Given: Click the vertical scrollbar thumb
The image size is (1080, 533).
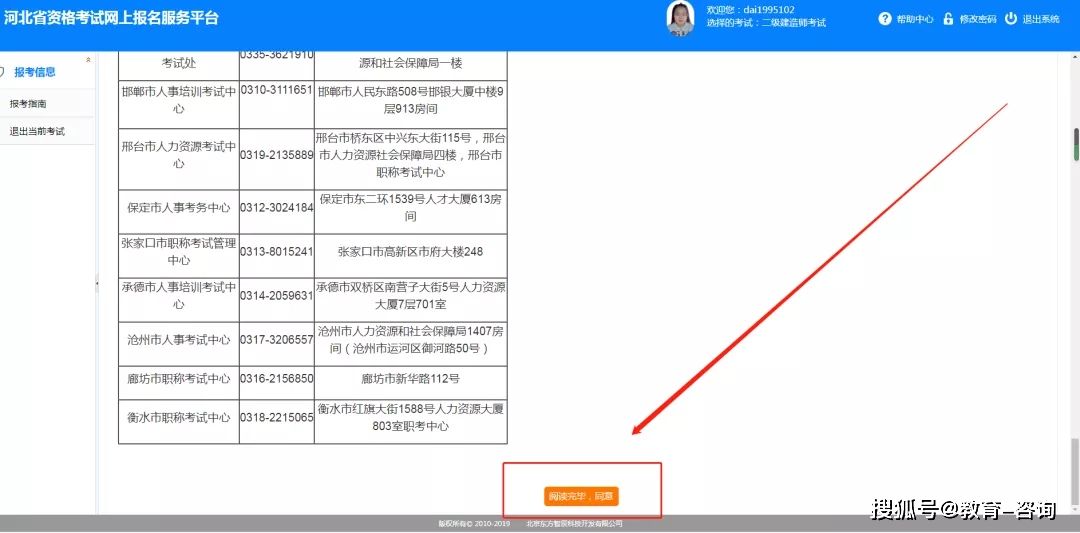Looking at the screenshot, I should [1075, 143].
